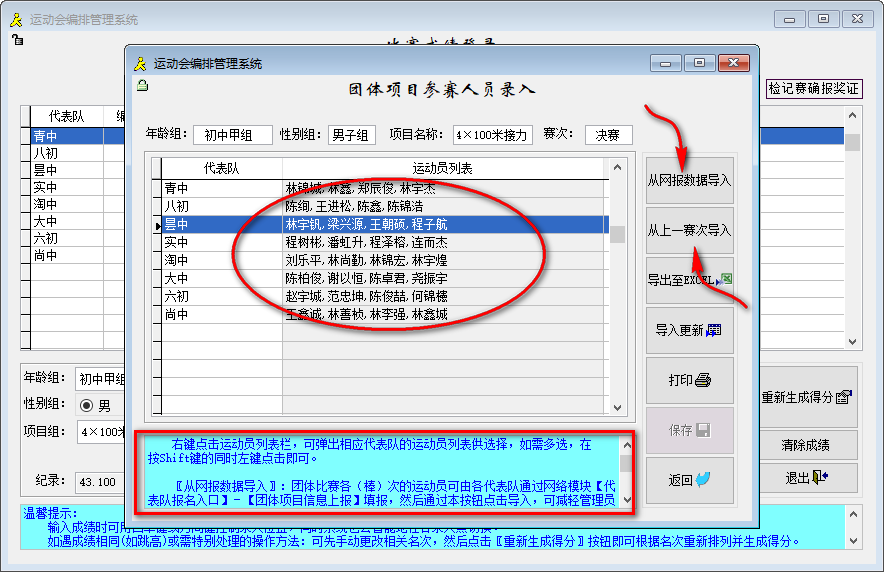884x572 pixels.
Task: Click Clear Results (清除成绩) button
Action: click(805, 445)
